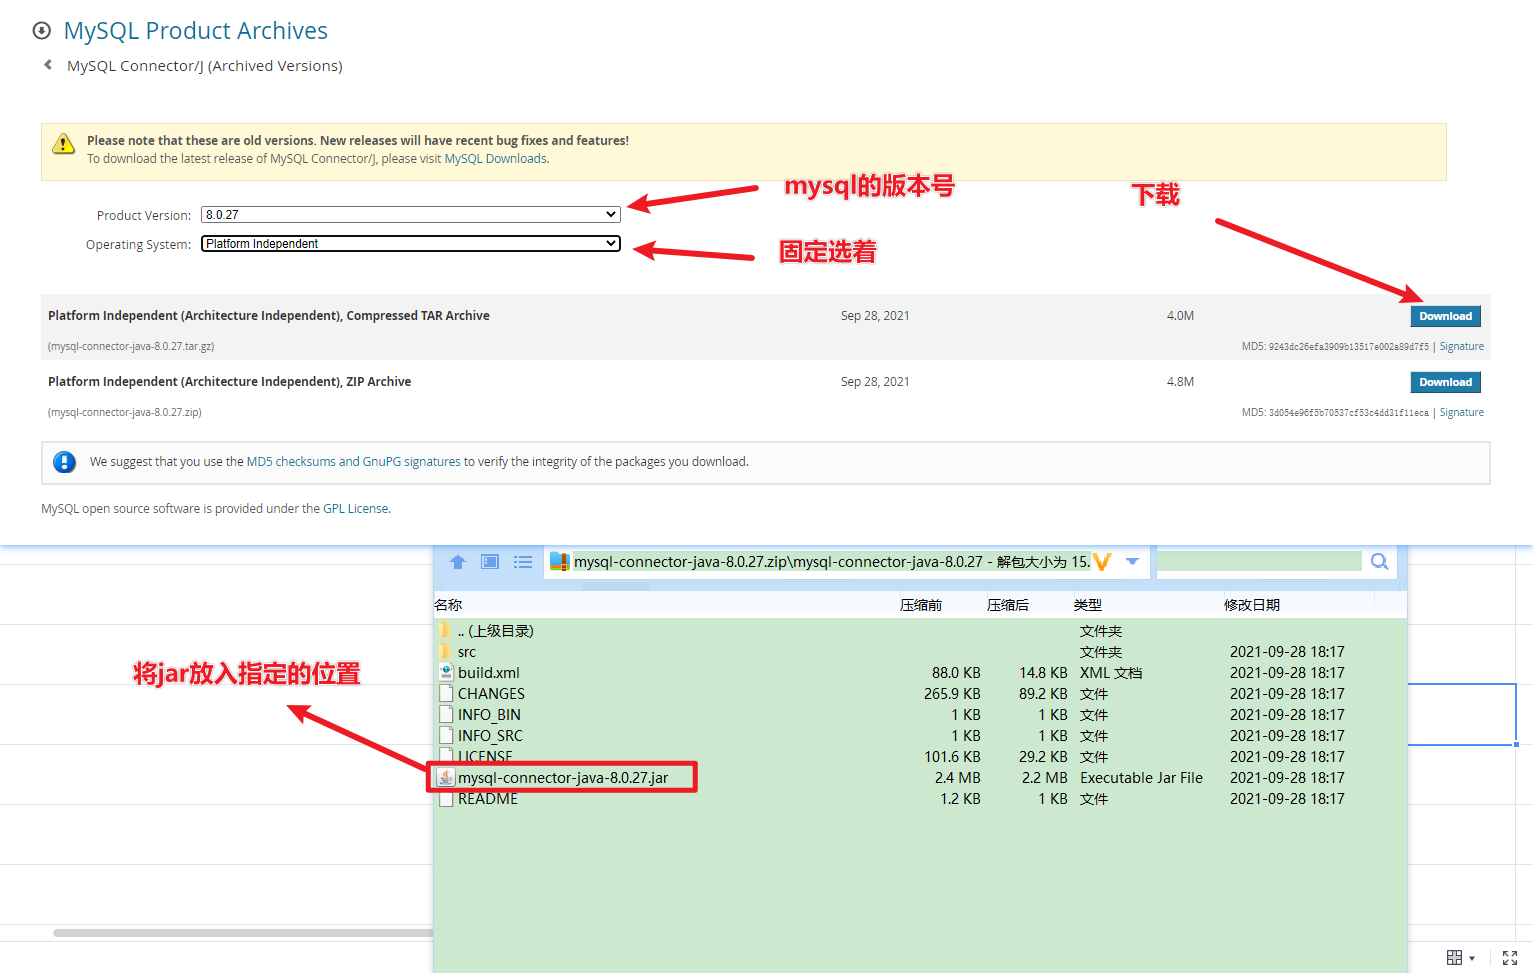Click the parent directory folder icon
The image size is (1533, 973).
click(x=445, y=630)
